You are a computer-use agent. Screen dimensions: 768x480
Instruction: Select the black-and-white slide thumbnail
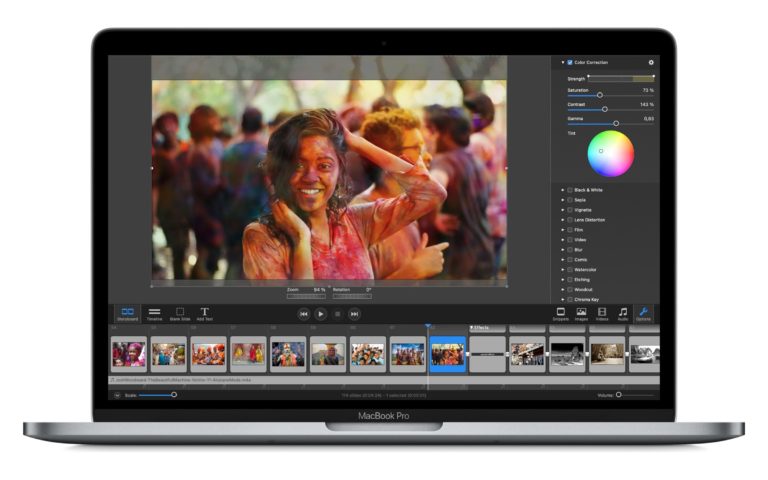click(x=567, y=354)
